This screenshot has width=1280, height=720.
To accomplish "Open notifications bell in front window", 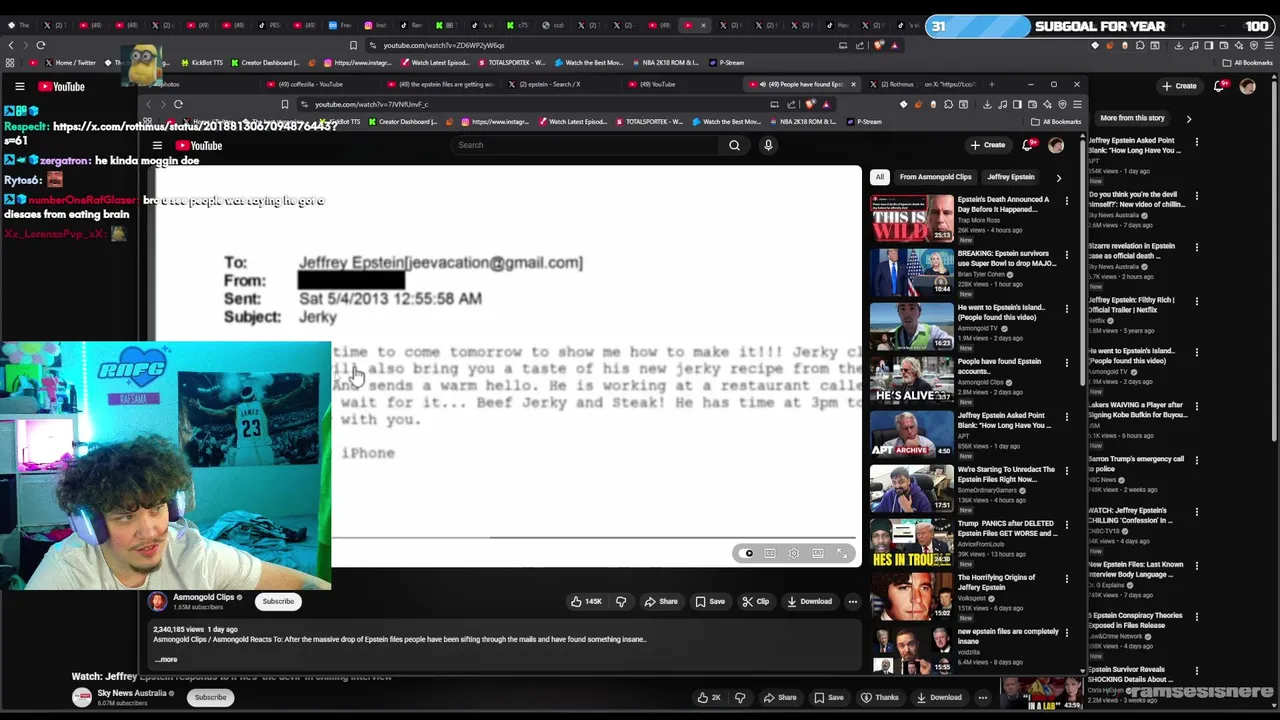I will pyautogui.click(x=1027, y=145).
